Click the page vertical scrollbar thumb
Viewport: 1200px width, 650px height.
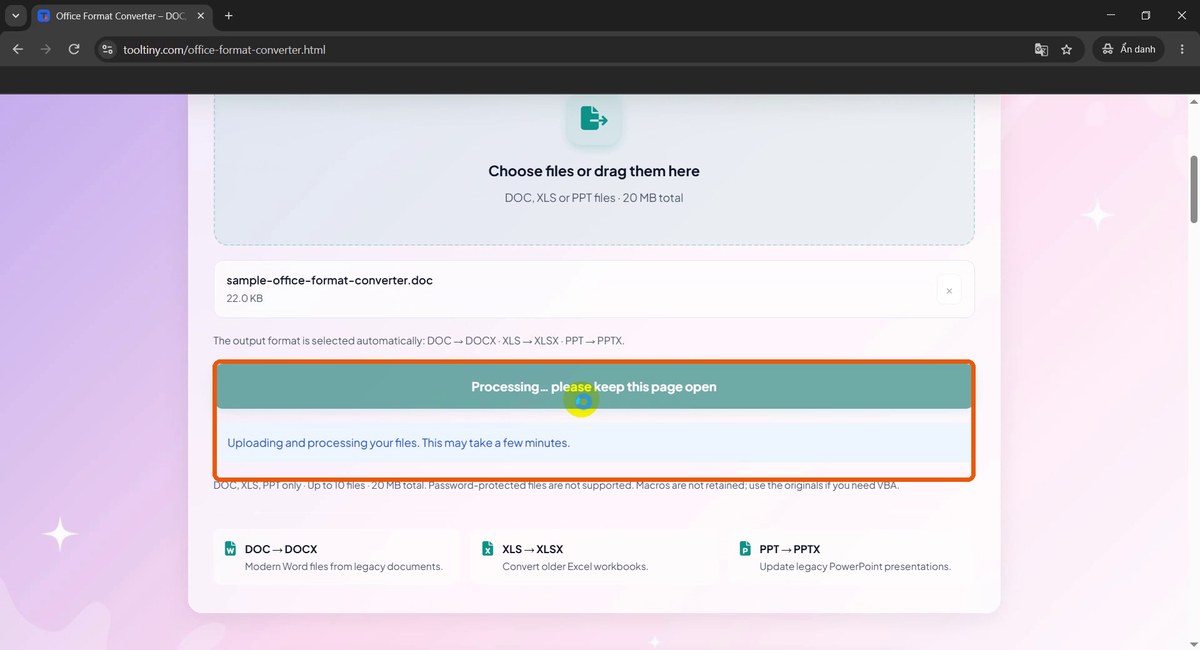click(1193, 189)
